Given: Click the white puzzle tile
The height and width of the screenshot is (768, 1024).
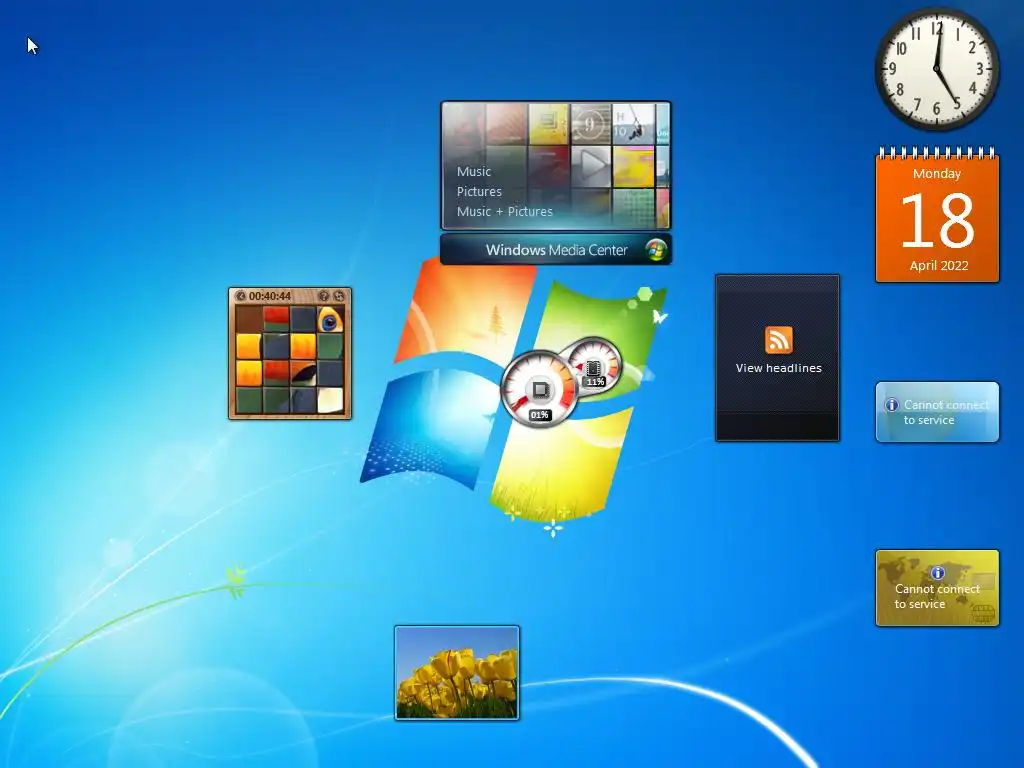Looking at the screenshot, I should pos(330,400).
